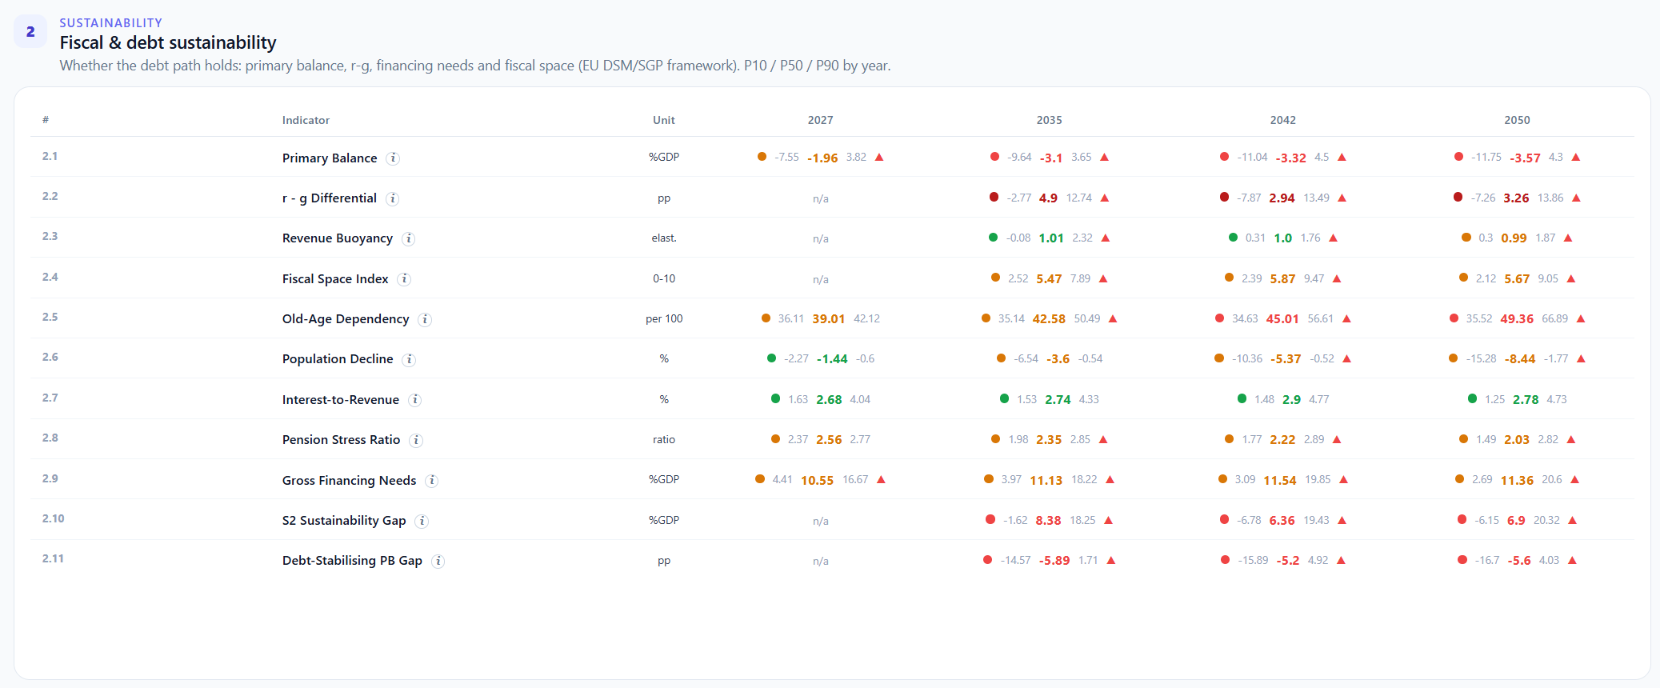Screen dimensions: 1661x688
Task: Open info tooltip for r - g Differential
Action: click(393, 199)
